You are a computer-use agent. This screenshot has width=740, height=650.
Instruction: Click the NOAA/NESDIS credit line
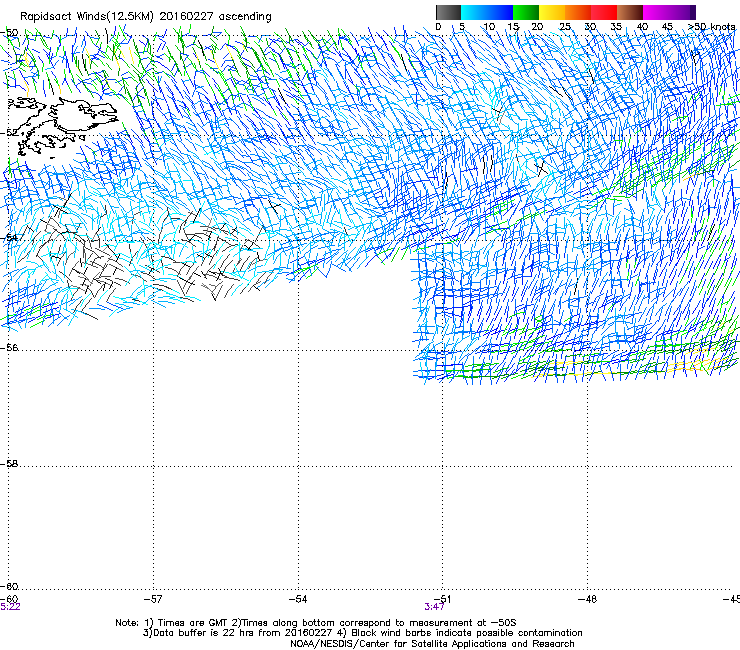point(432,644)
